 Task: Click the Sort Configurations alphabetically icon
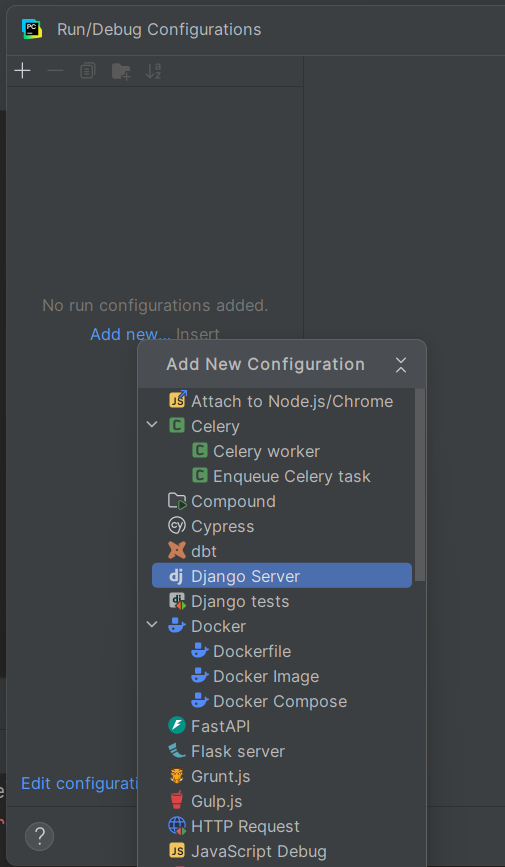click(x=153, y=71)
